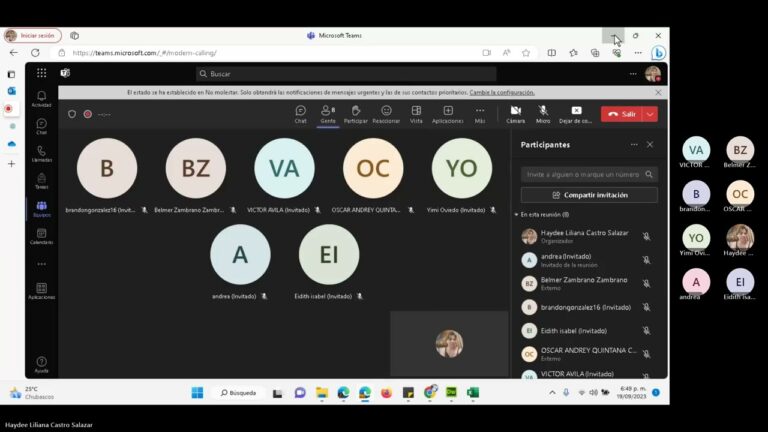Screen dimensions: 768x432
Task: Click the Buscar search box
Action: tap(346, 73)
